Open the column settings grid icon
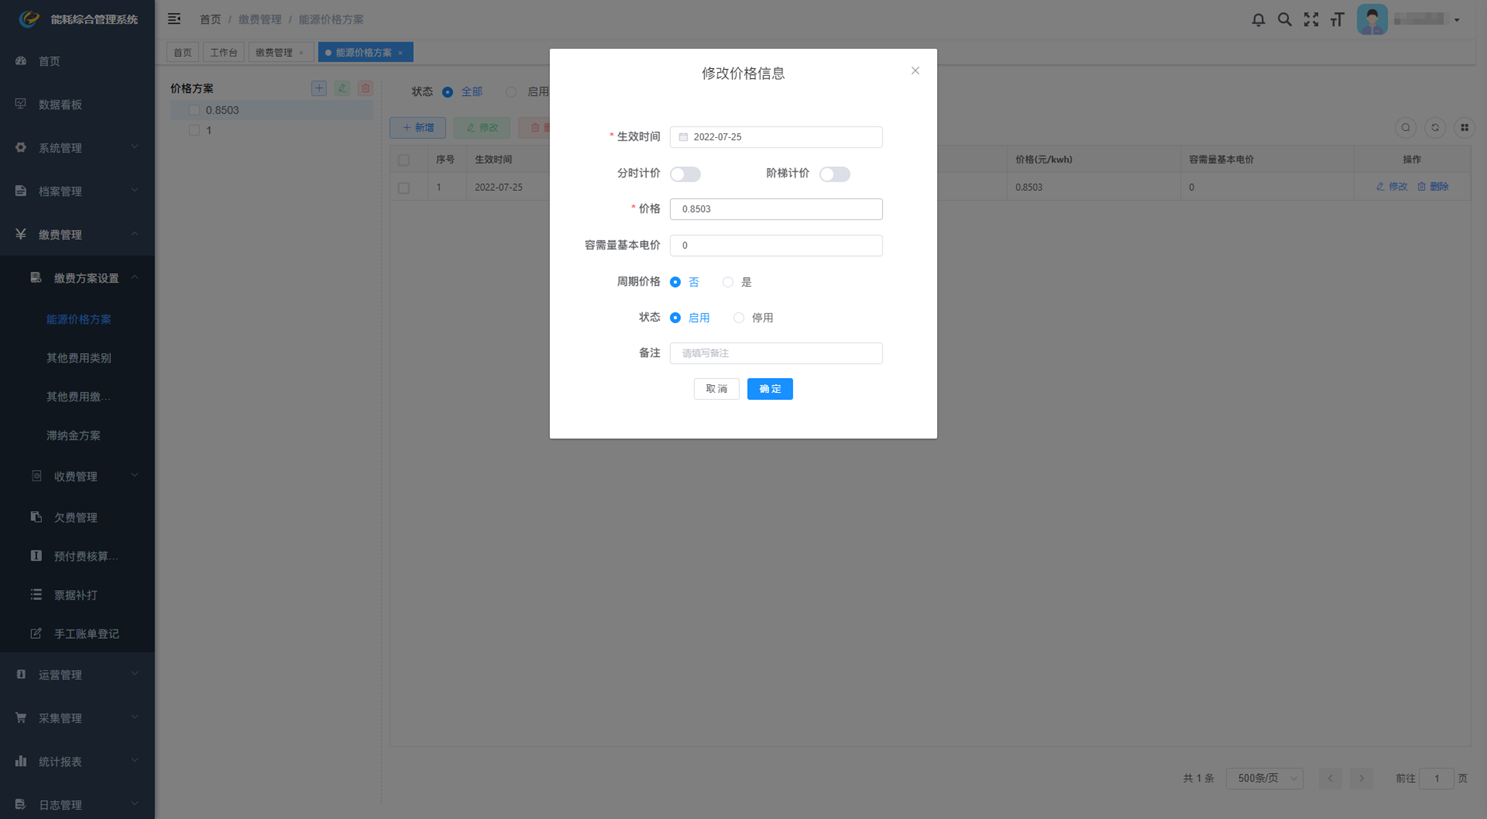Image resolution: width=1487 pixels, height=819 pixels. (x=1464, y=128)
